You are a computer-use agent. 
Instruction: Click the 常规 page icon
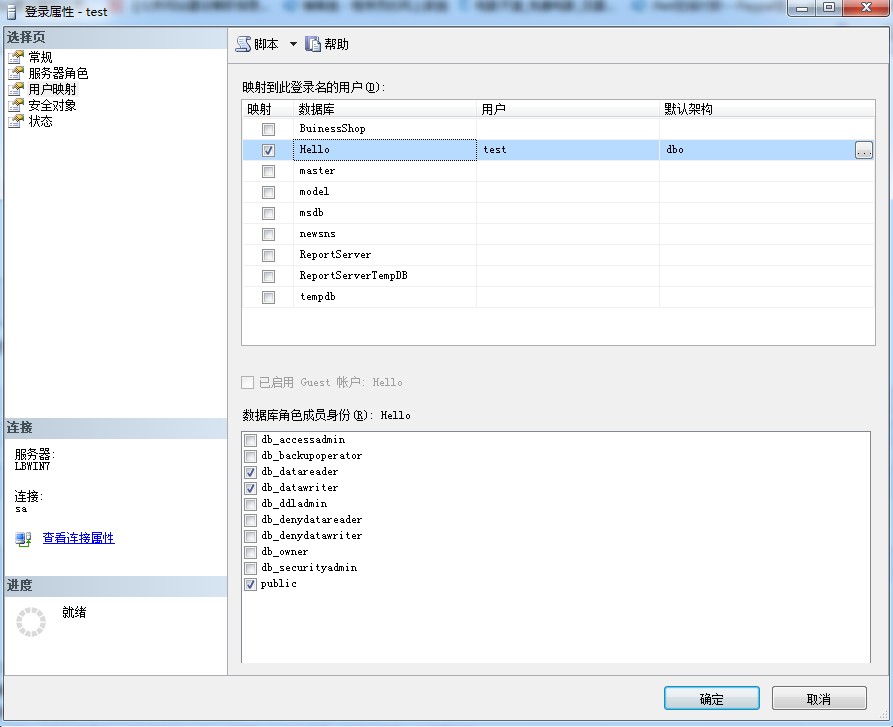[x=17, y=57]
